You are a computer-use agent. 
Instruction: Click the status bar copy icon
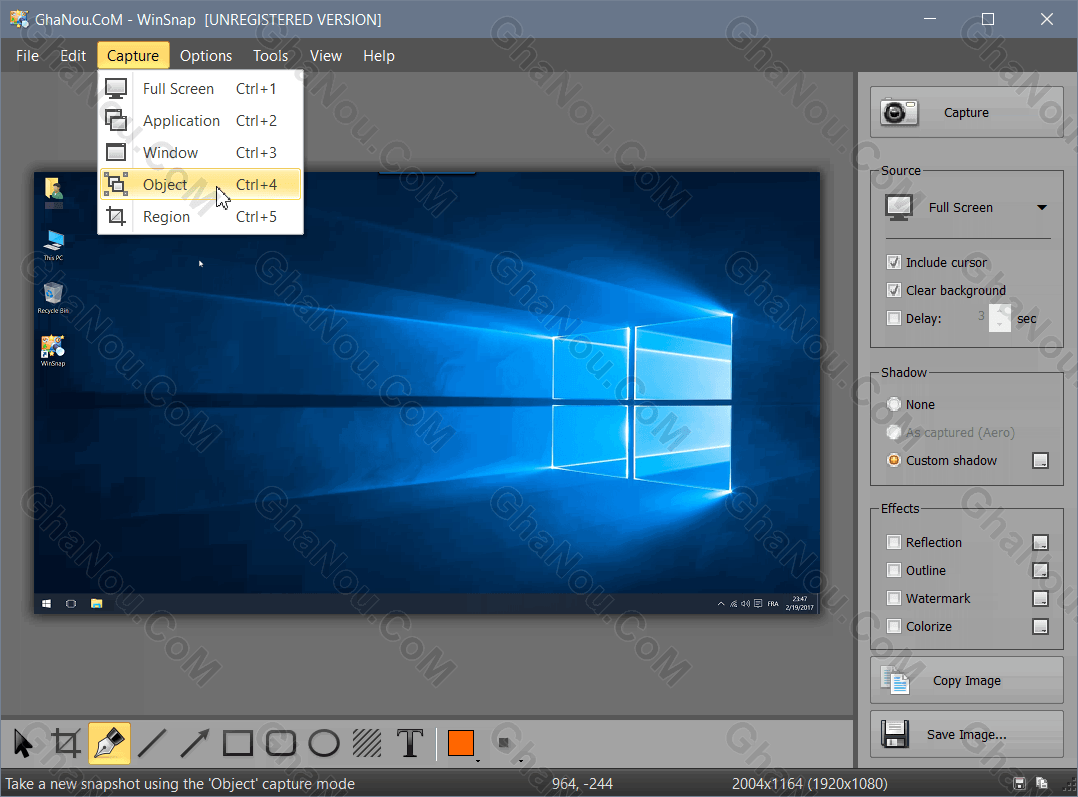pyautogui.click(x=1042, y=783)
